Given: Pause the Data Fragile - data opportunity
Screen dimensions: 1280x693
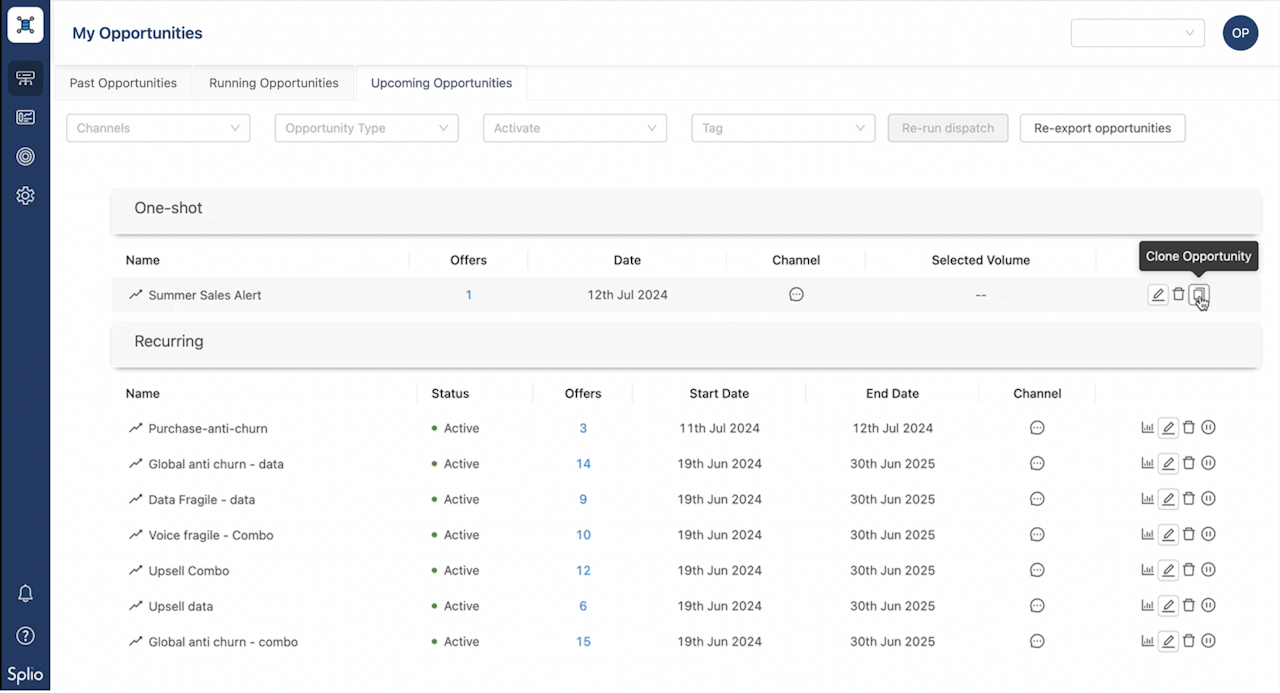Looking at the screenshot, I should coord(1208,499).
